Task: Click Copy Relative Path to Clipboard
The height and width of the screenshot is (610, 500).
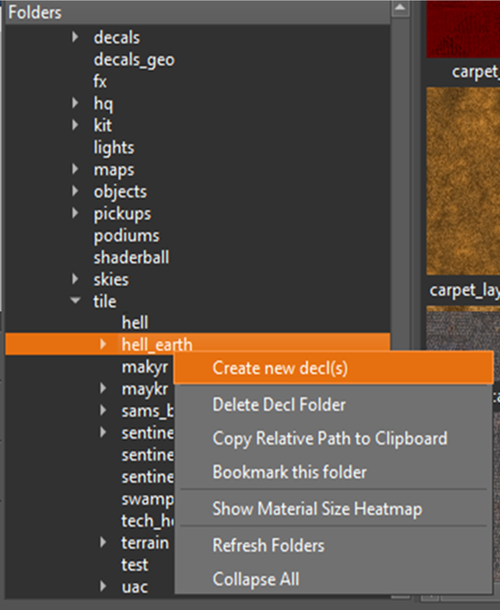Action: pyautogui.click(x=330, y=438)
